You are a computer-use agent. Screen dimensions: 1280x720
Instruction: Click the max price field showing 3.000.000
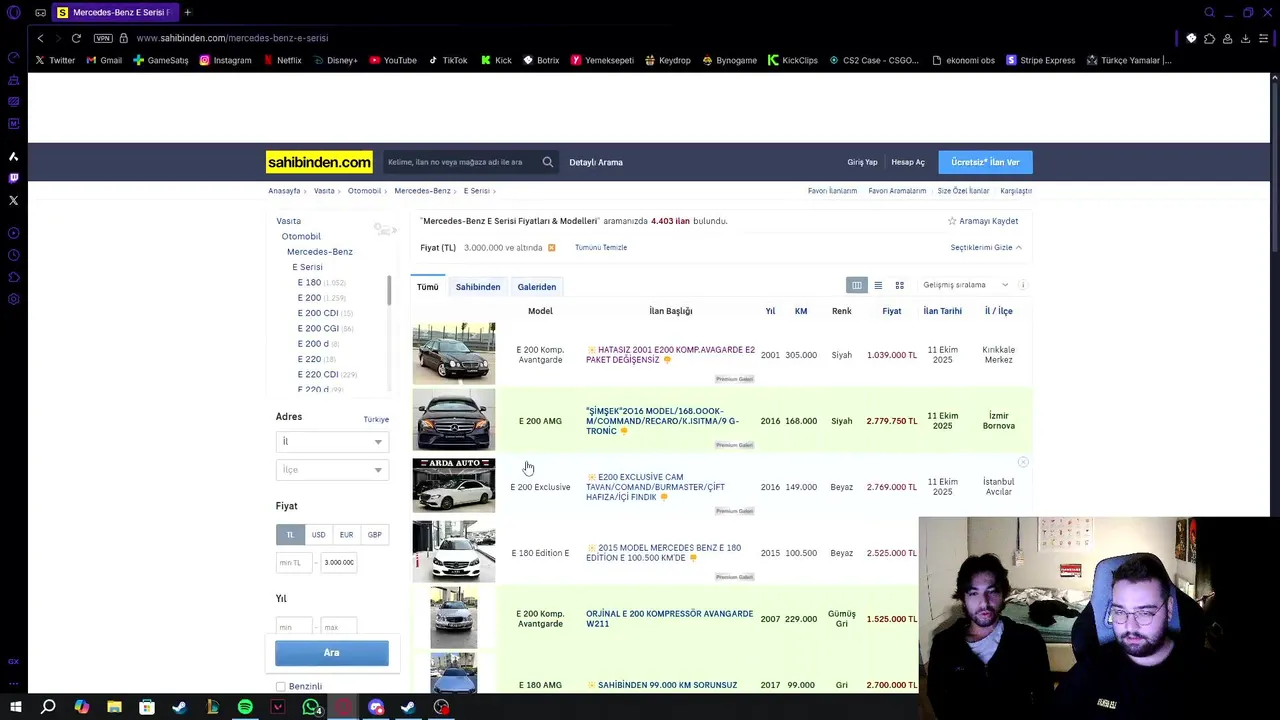(x=339, y=562)
